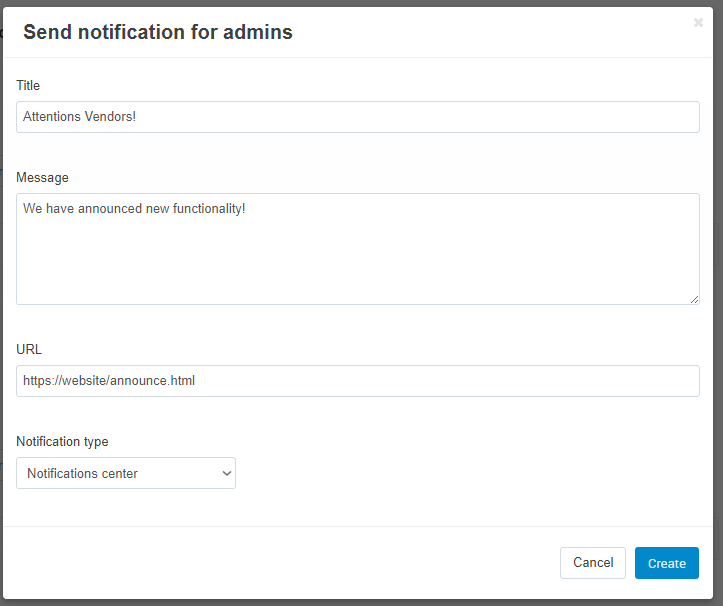The height and width of the screenshot is (606, 723).
Task: Focus the Message text area
Action: tap(358, 249)
